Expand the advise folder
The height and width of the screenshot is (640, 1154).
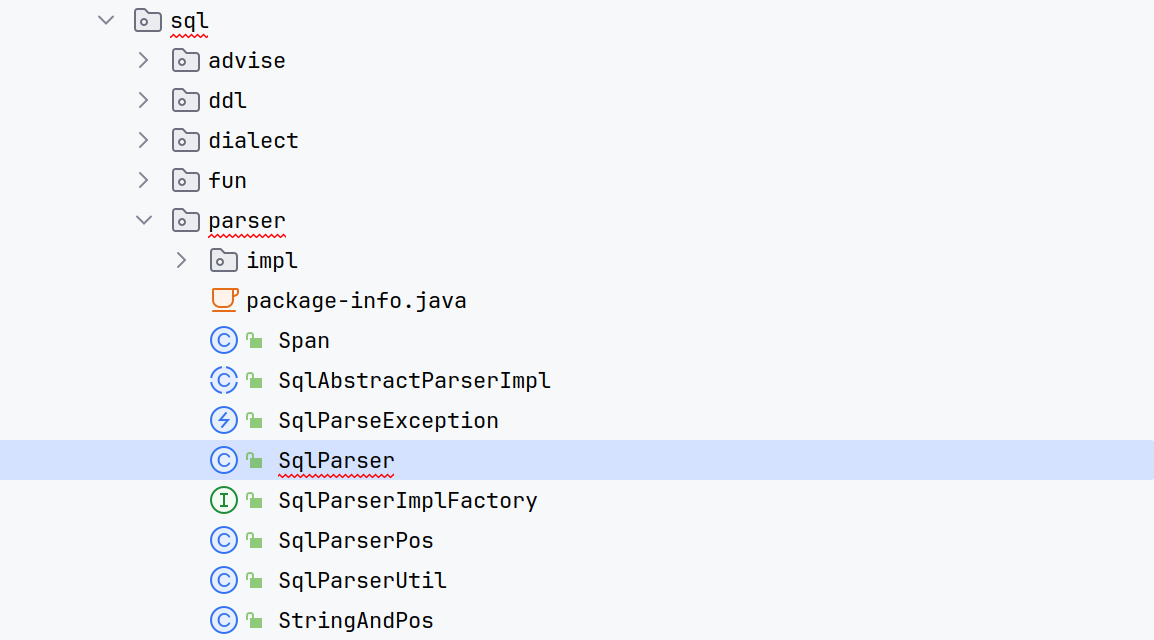coord(143,60)
